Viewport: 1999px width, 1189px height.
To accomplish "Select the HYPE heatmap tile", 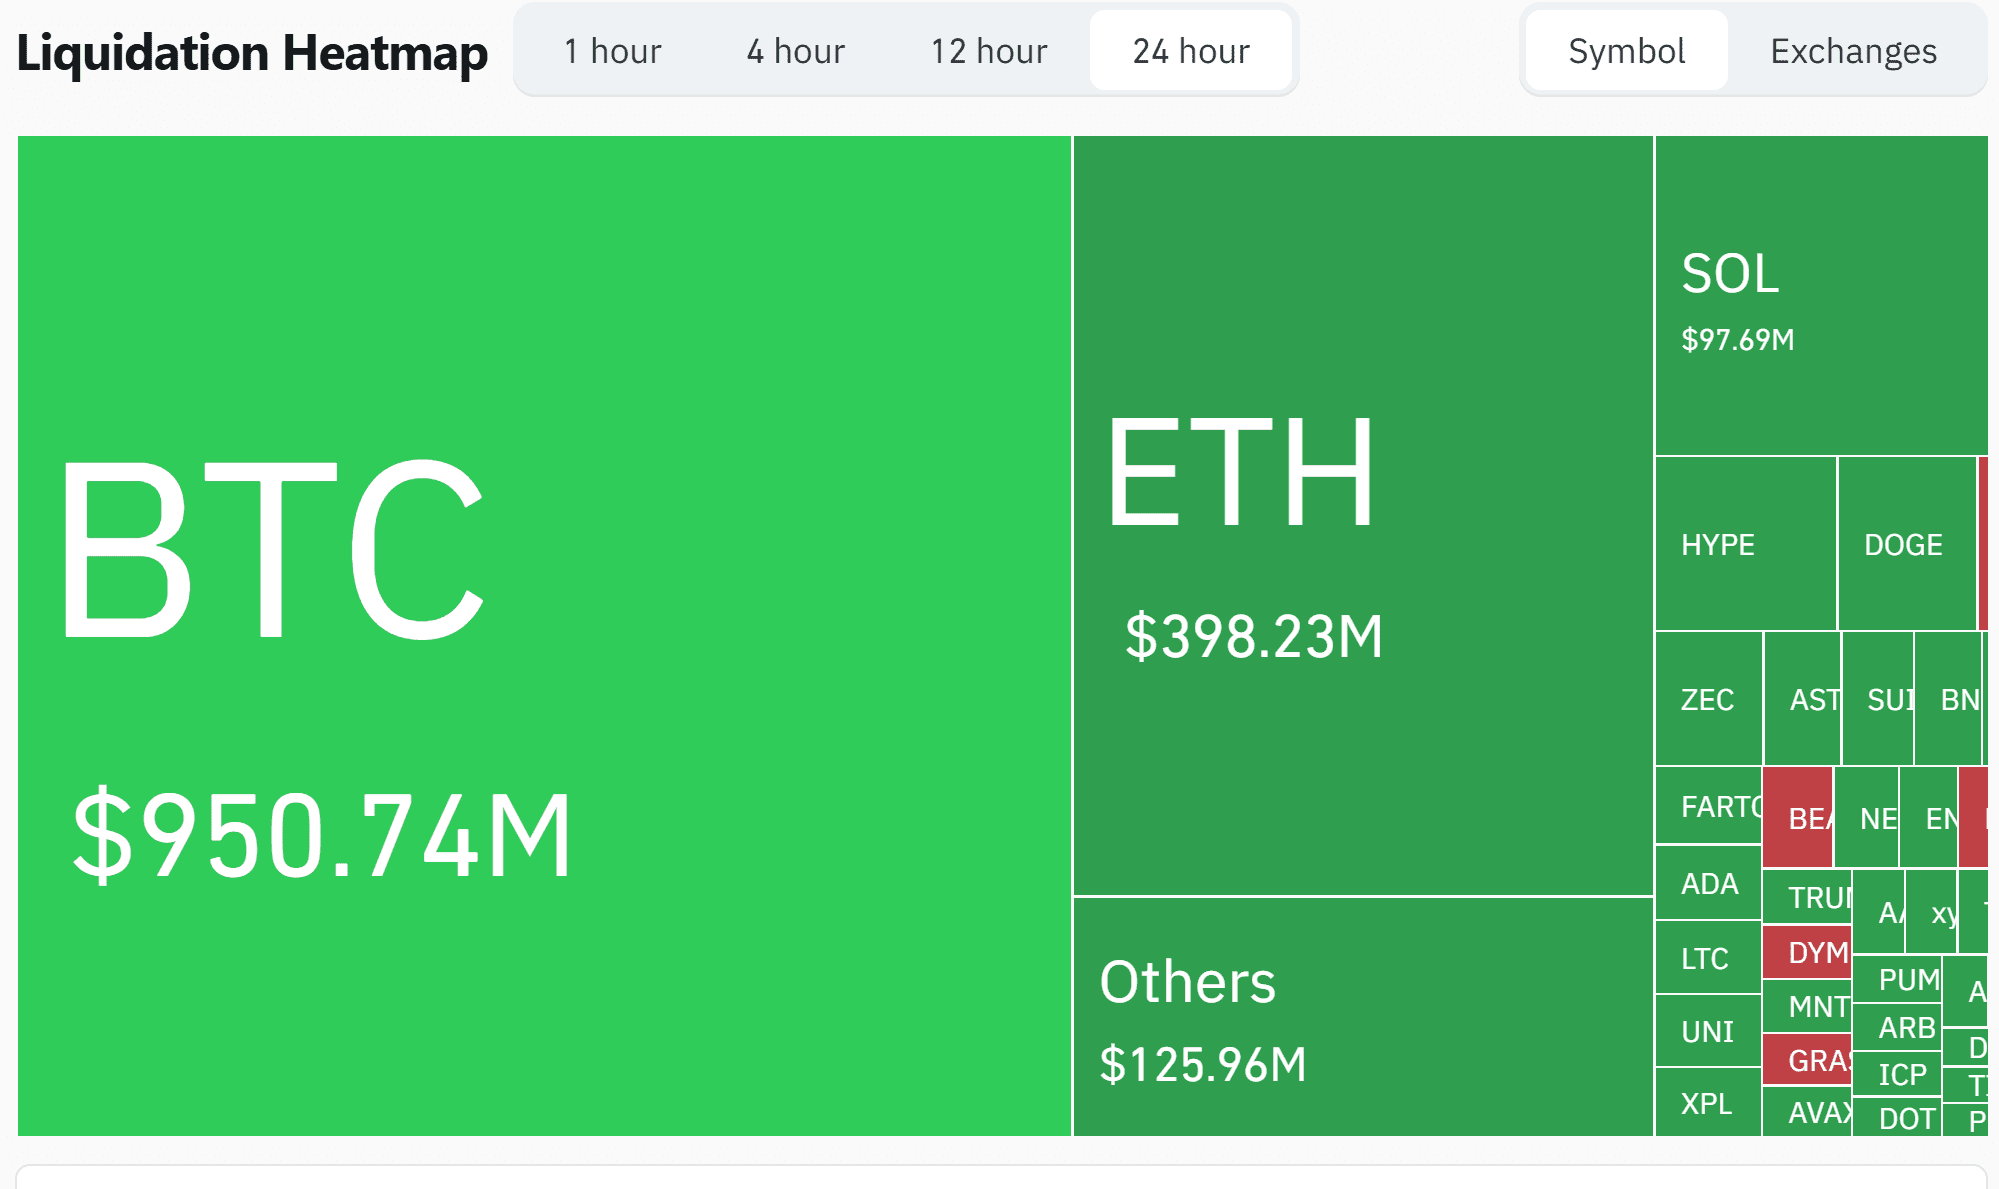I will tap(1745, 544).
